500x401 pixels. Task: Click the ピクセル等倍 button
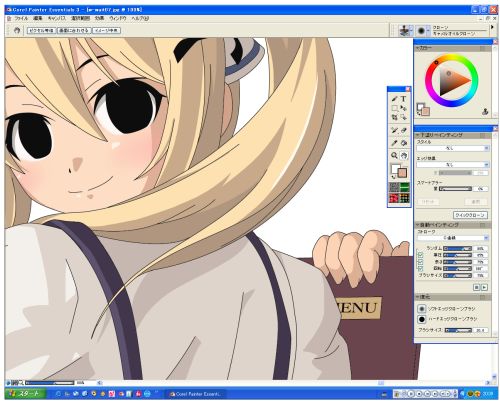tap(41, 30)
